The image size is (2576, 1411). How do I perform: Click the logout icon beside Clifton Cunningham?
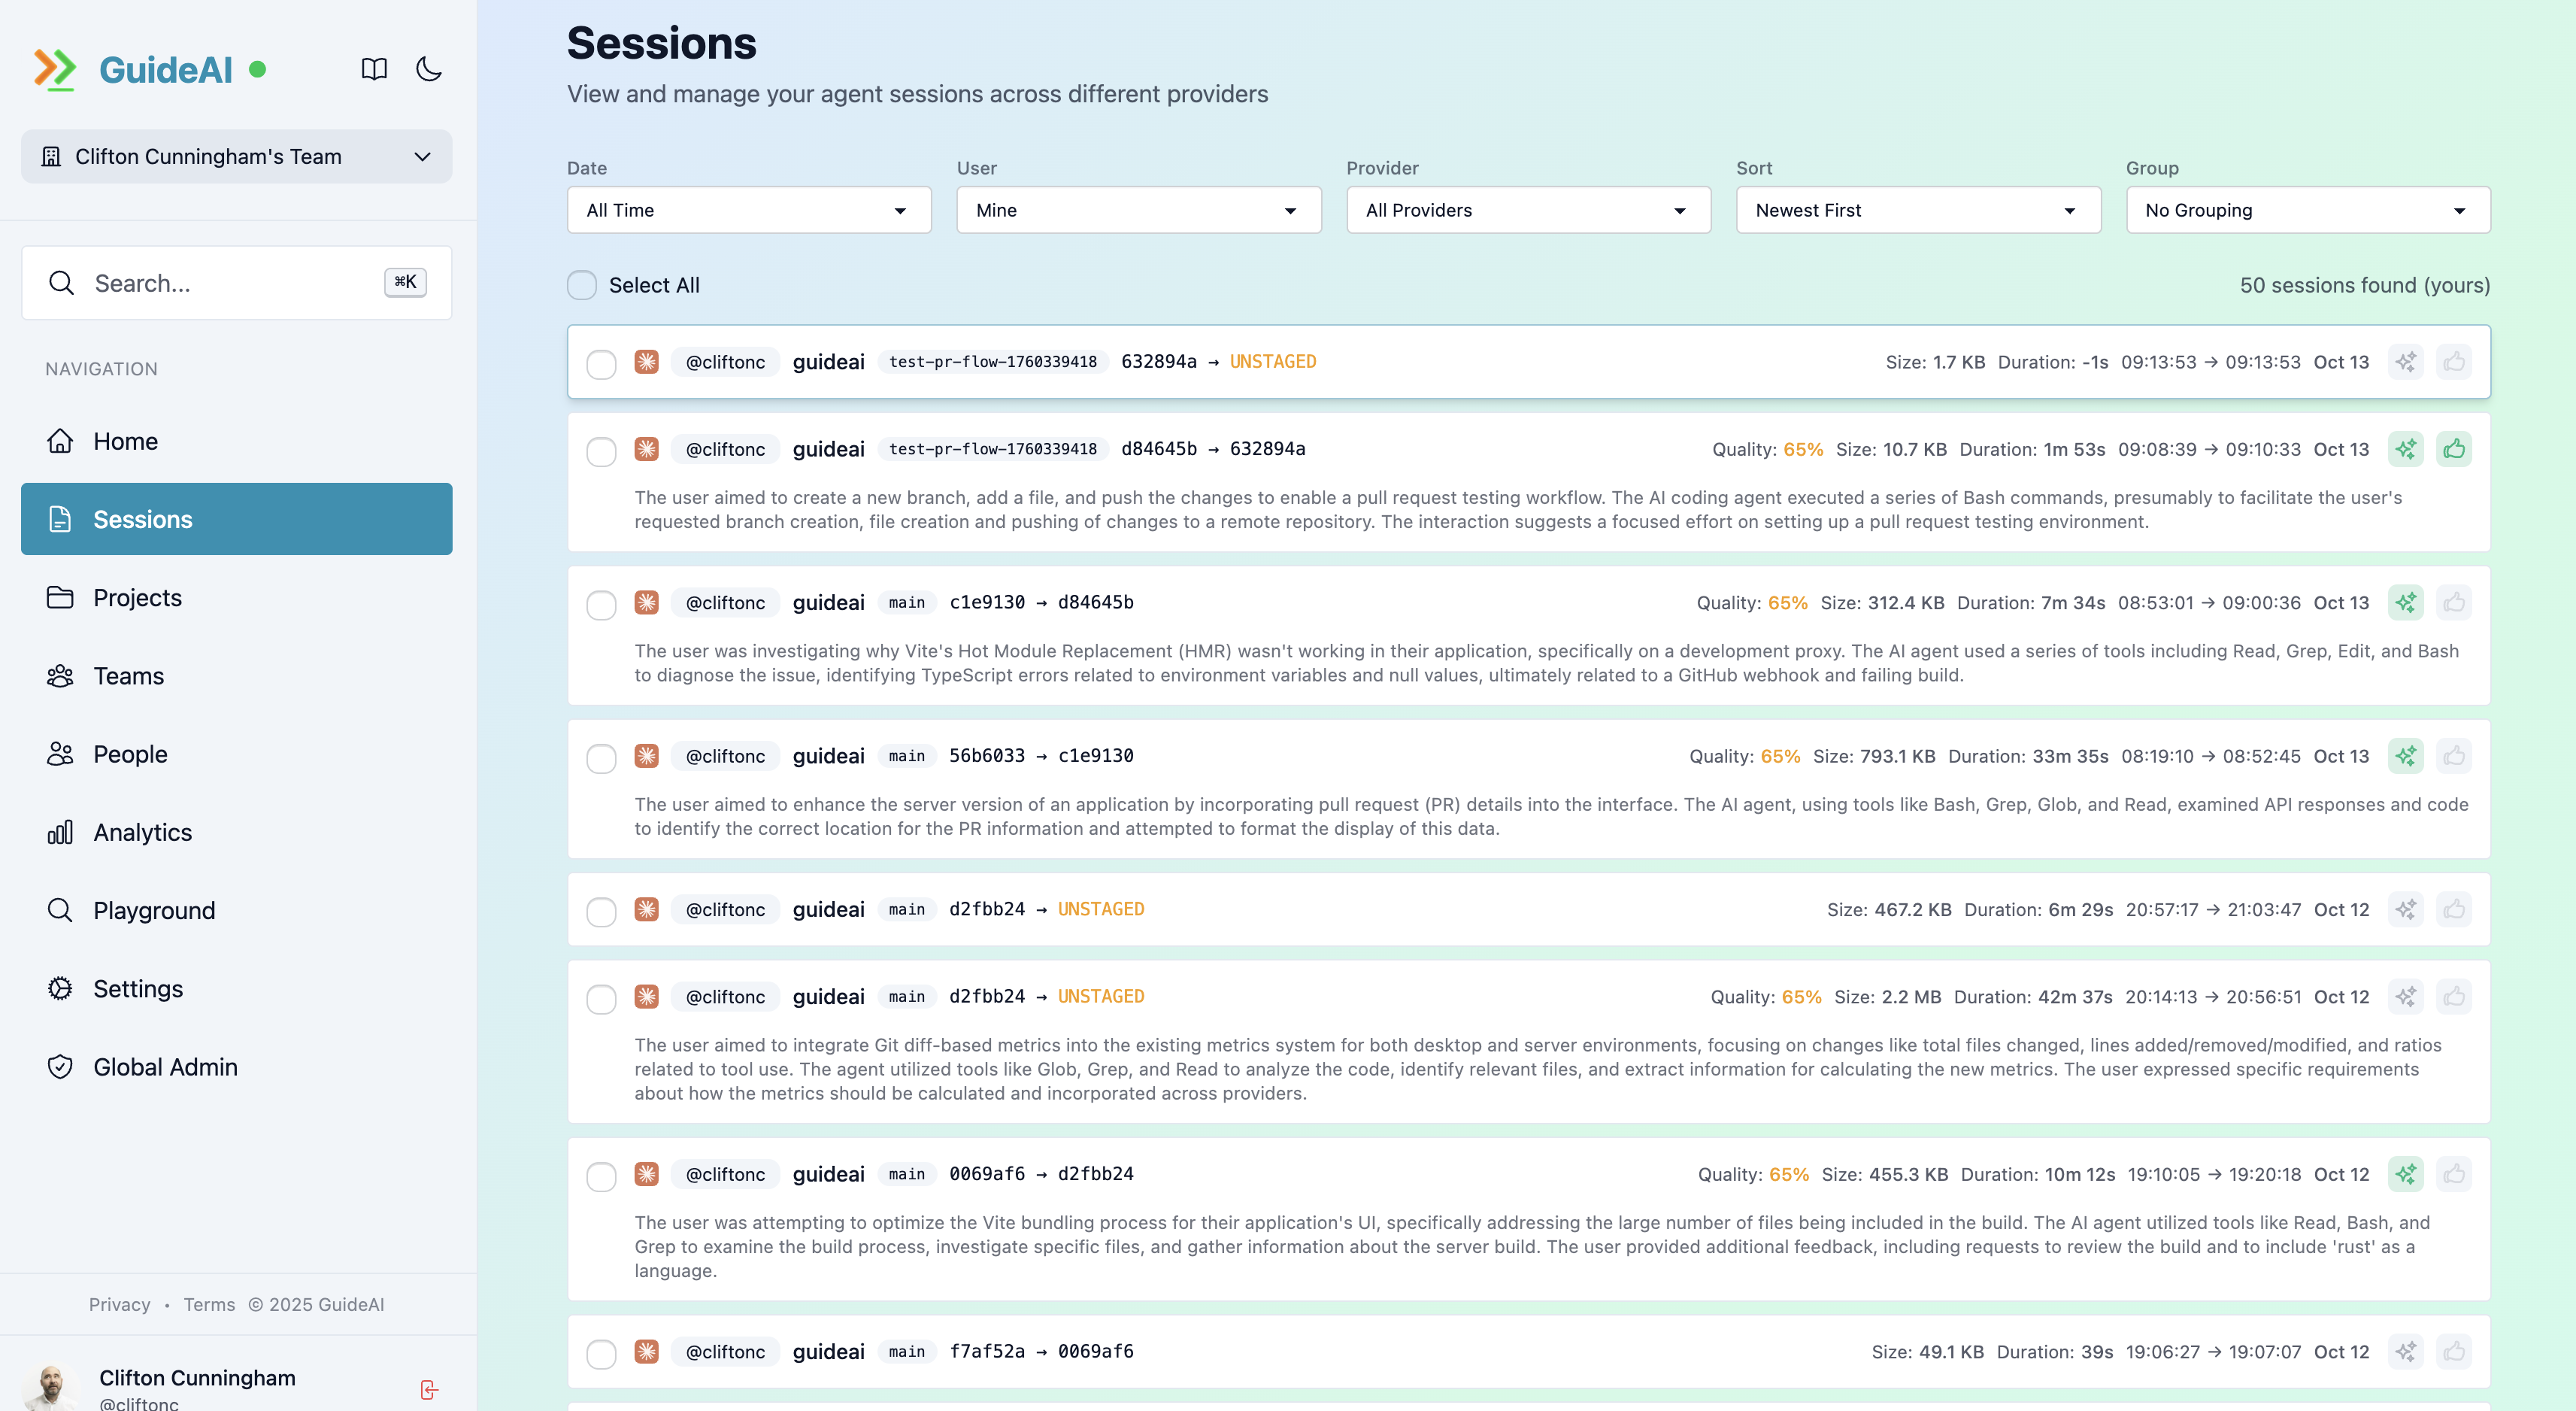tap(429, 1389)
